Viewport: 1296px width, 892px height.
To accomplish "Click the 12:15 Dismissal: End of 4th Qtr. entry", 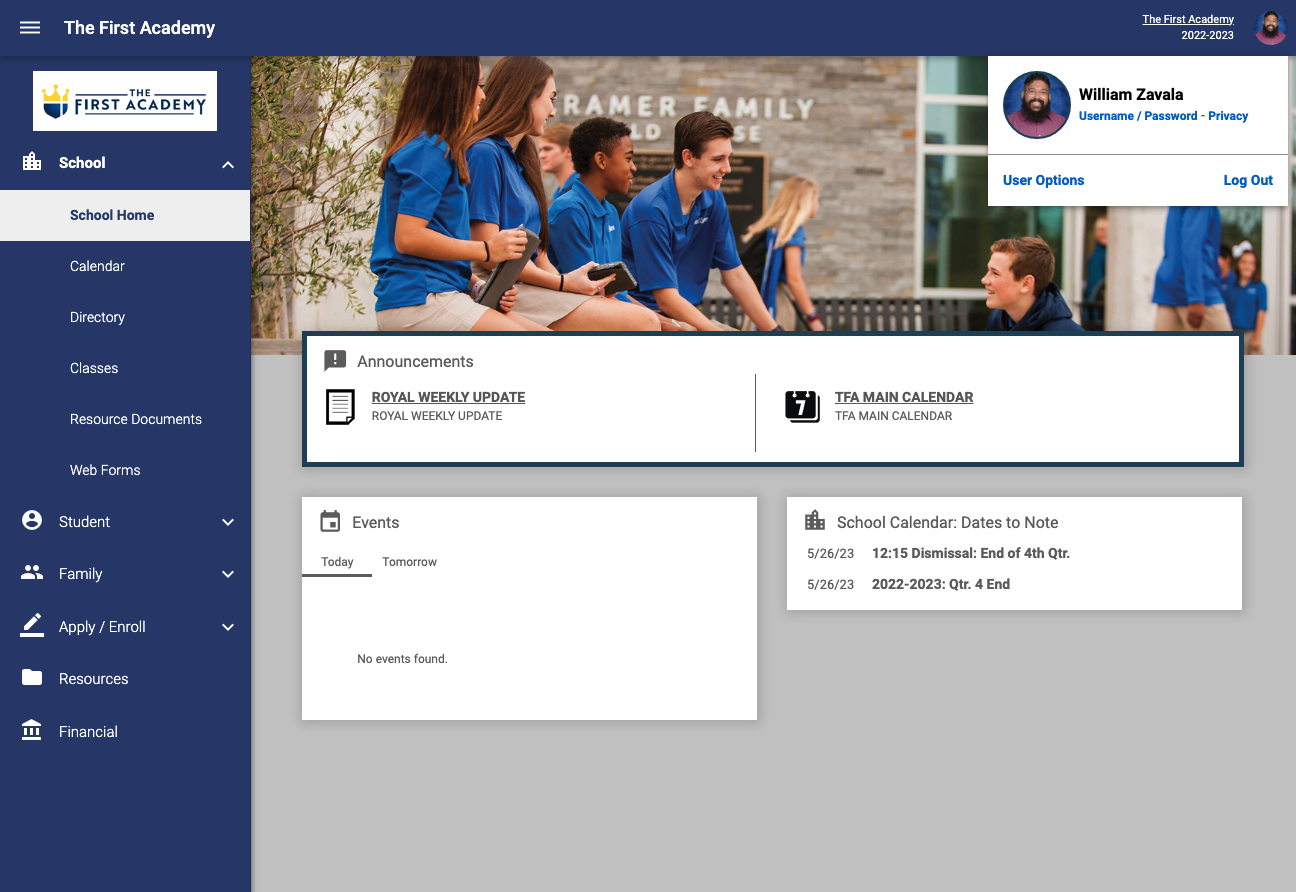I will 971,553.
